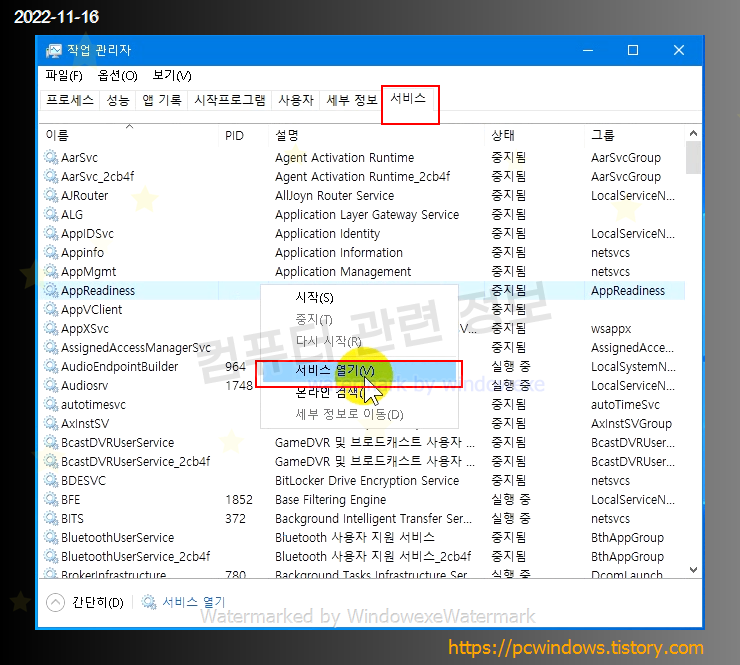Click PID 1748 of Audiosrv
Screen dimensions: 740x665
pos(239,385)
